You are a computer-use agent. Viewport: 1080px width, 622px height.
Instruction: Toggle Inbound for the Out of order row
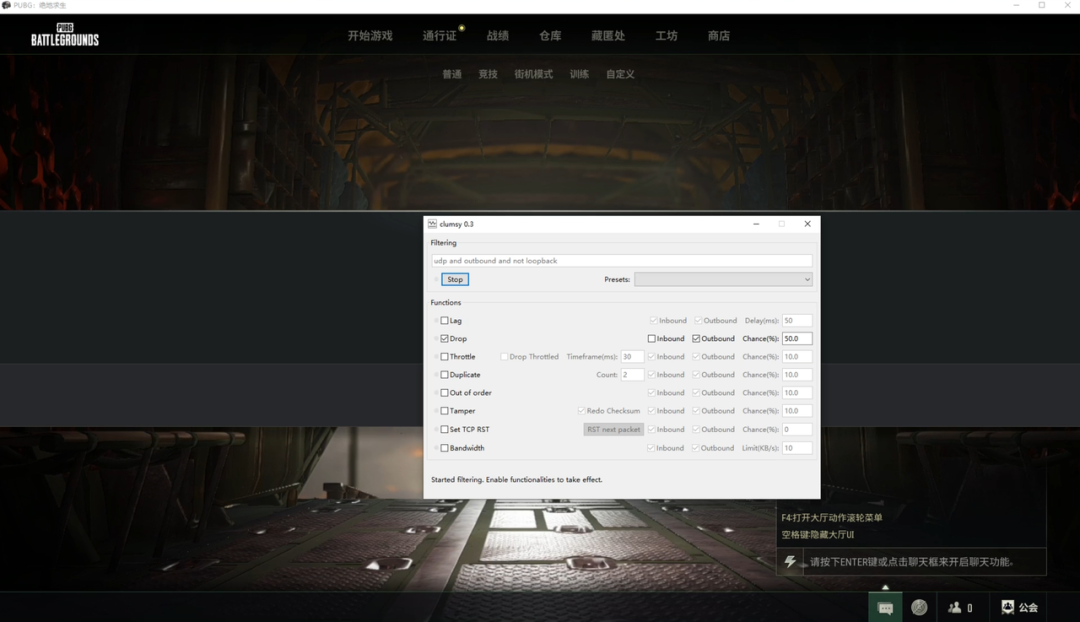[651, 393]
